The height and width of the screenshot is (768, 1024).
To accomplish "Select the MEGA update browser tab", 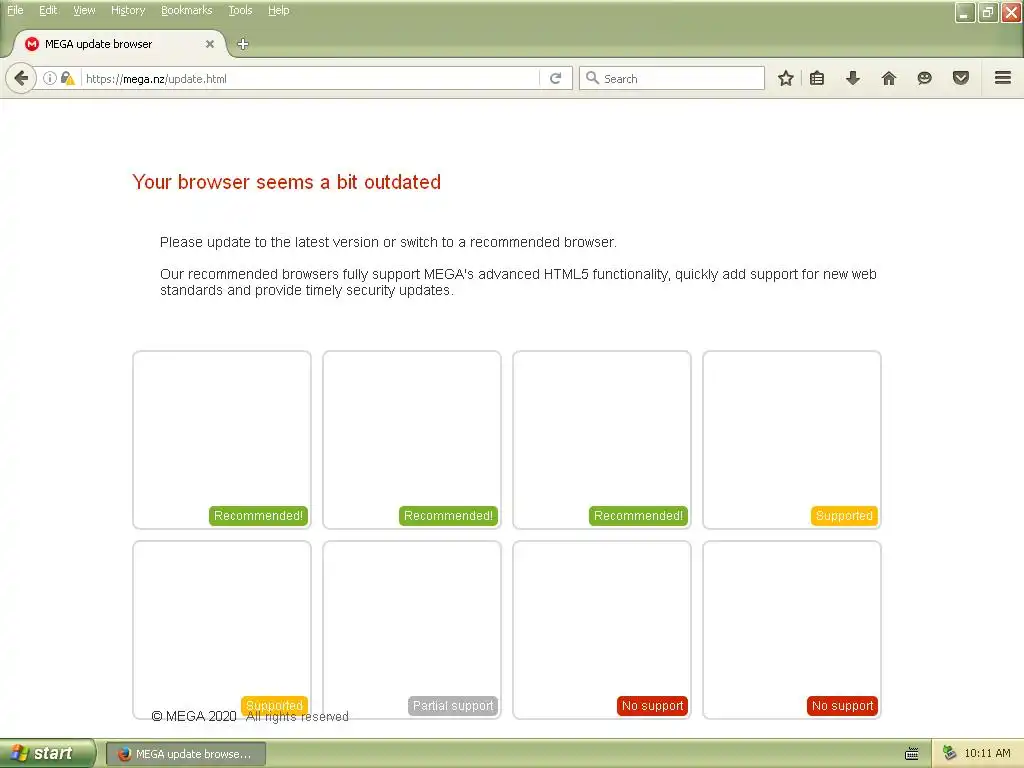I will click(x=118, y=44).
